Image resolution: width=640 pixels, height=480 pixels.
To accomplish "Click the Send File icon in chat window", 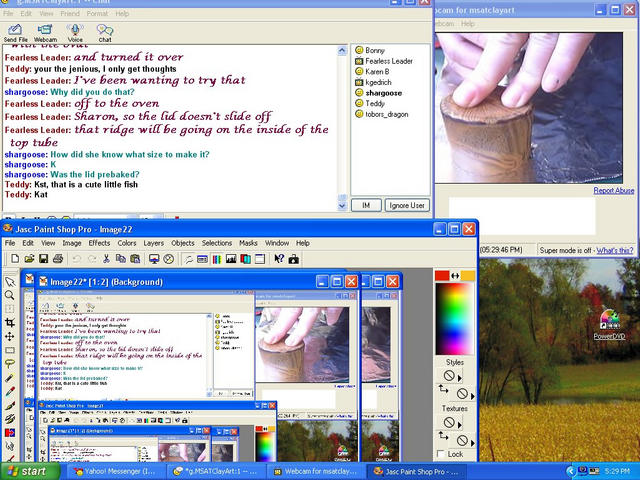I will (x=16, y=33).
